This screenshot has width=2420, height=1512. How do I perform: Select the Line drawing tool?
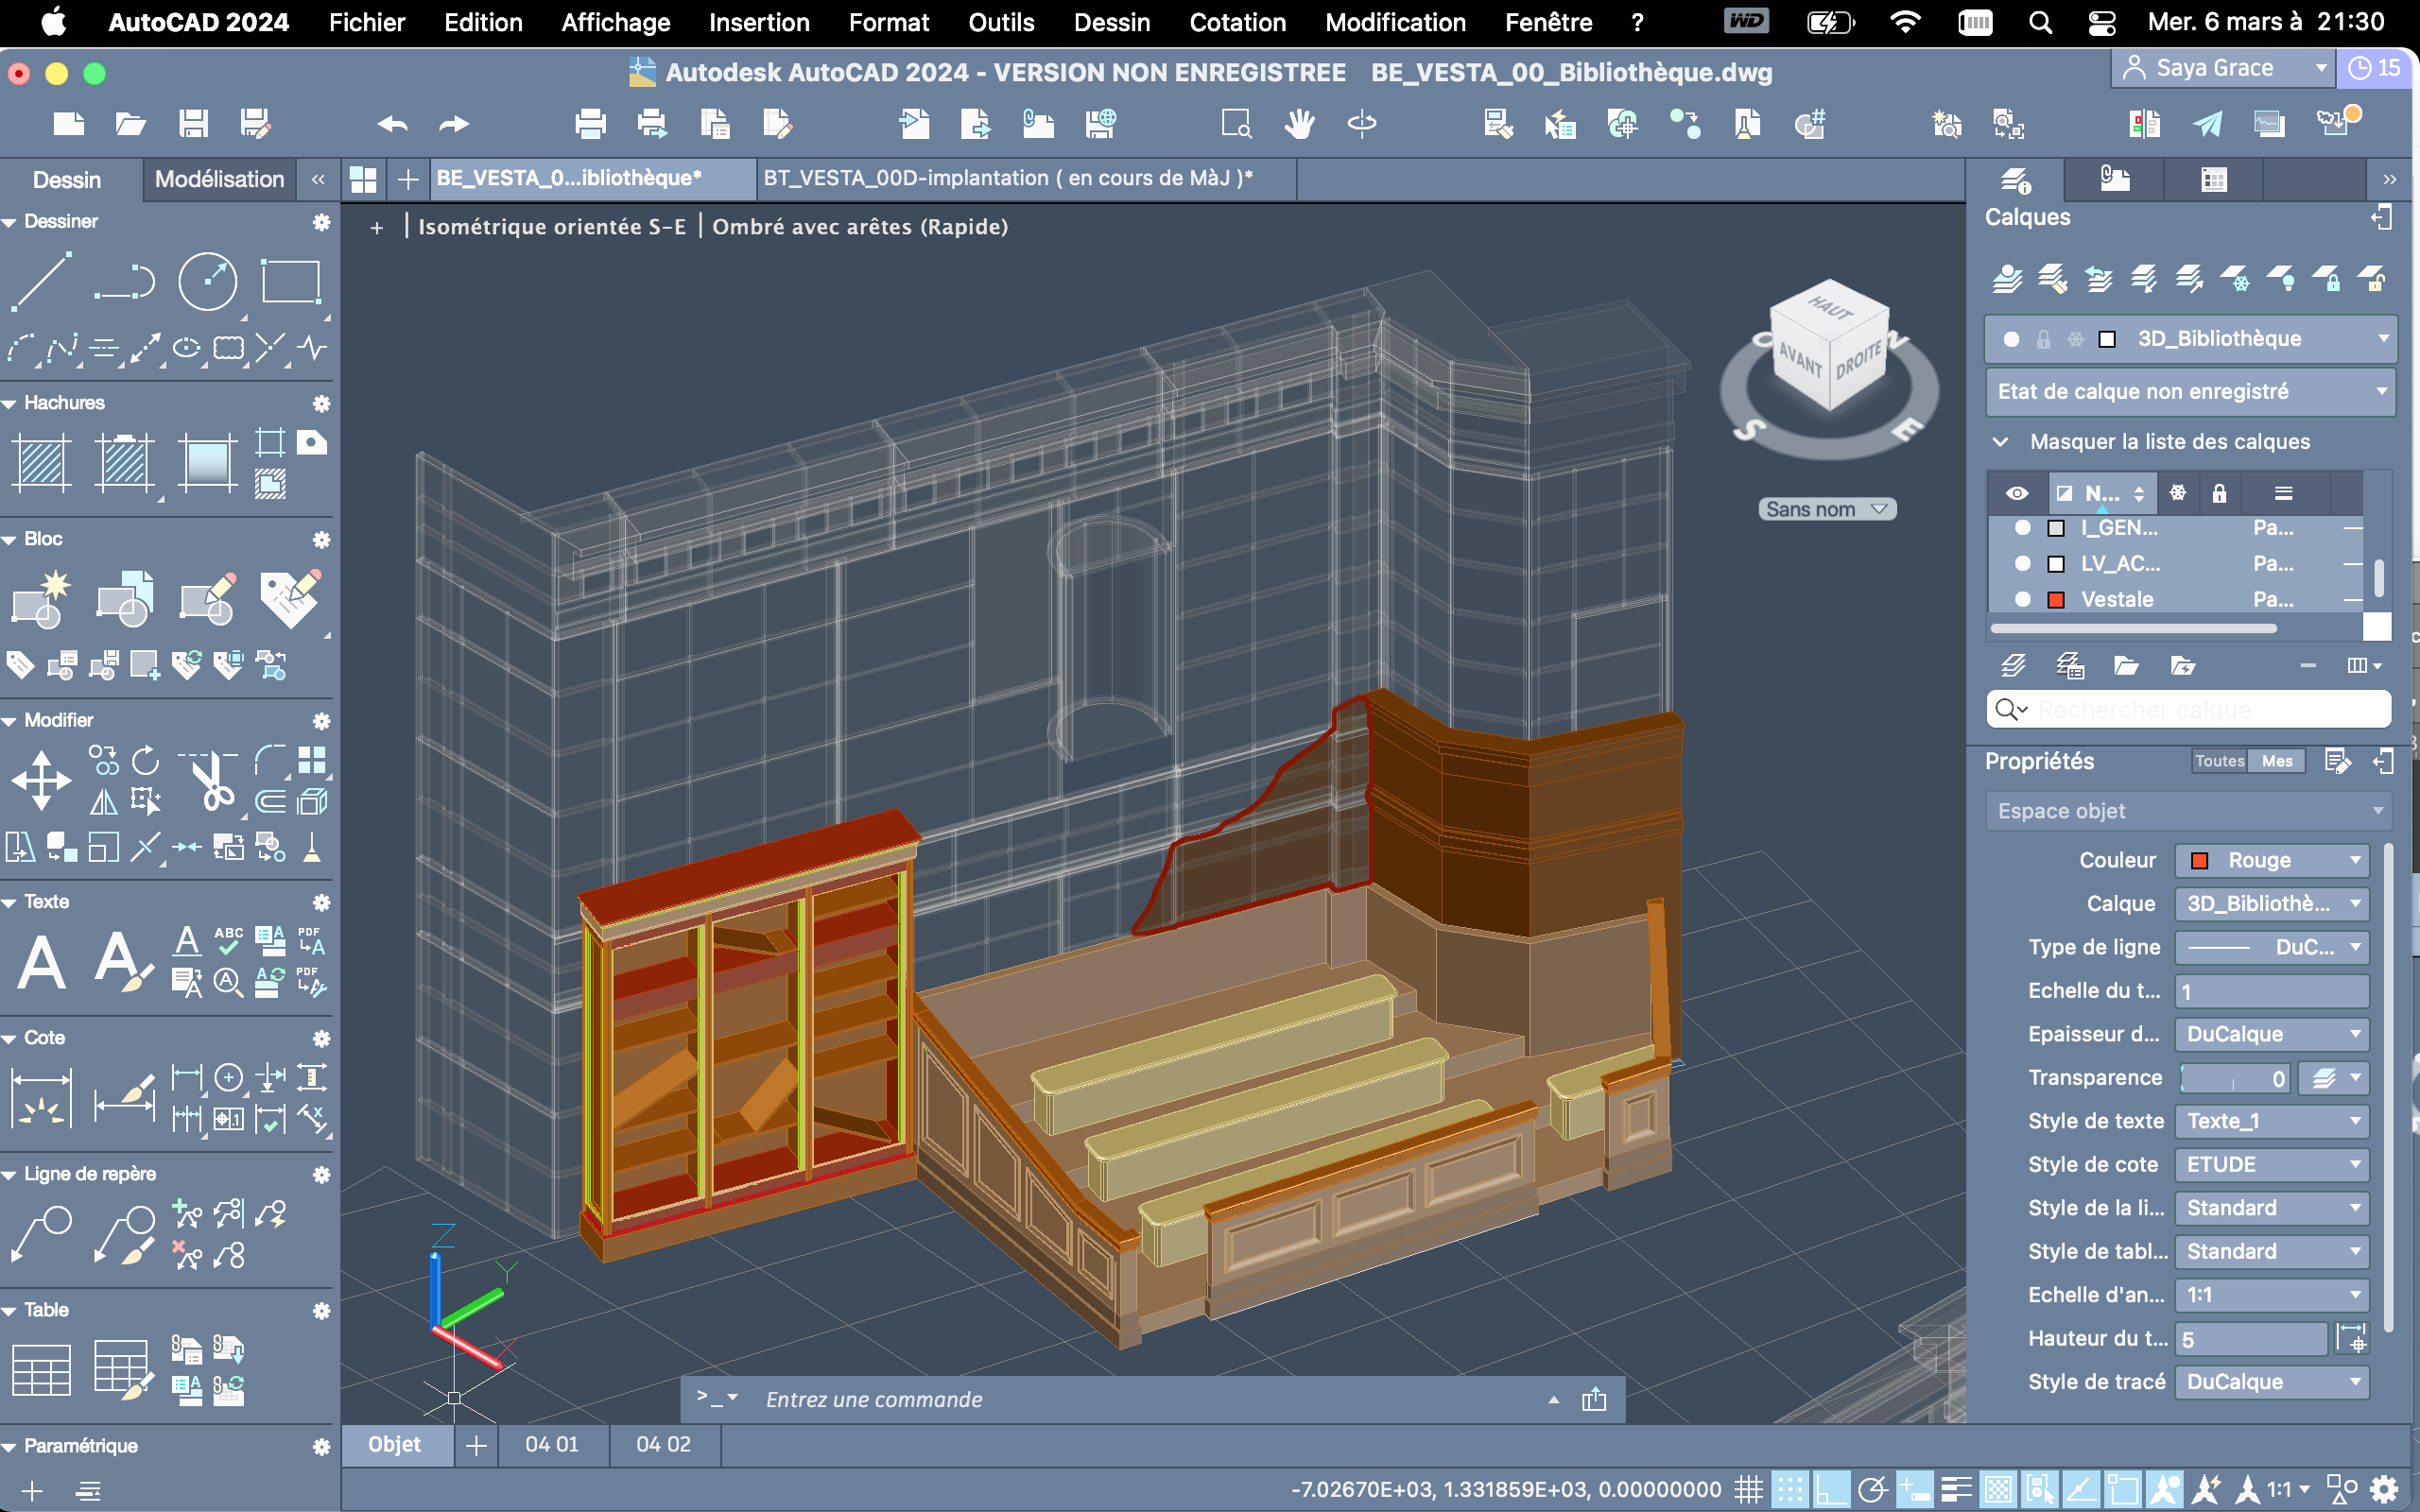(41, 282)
